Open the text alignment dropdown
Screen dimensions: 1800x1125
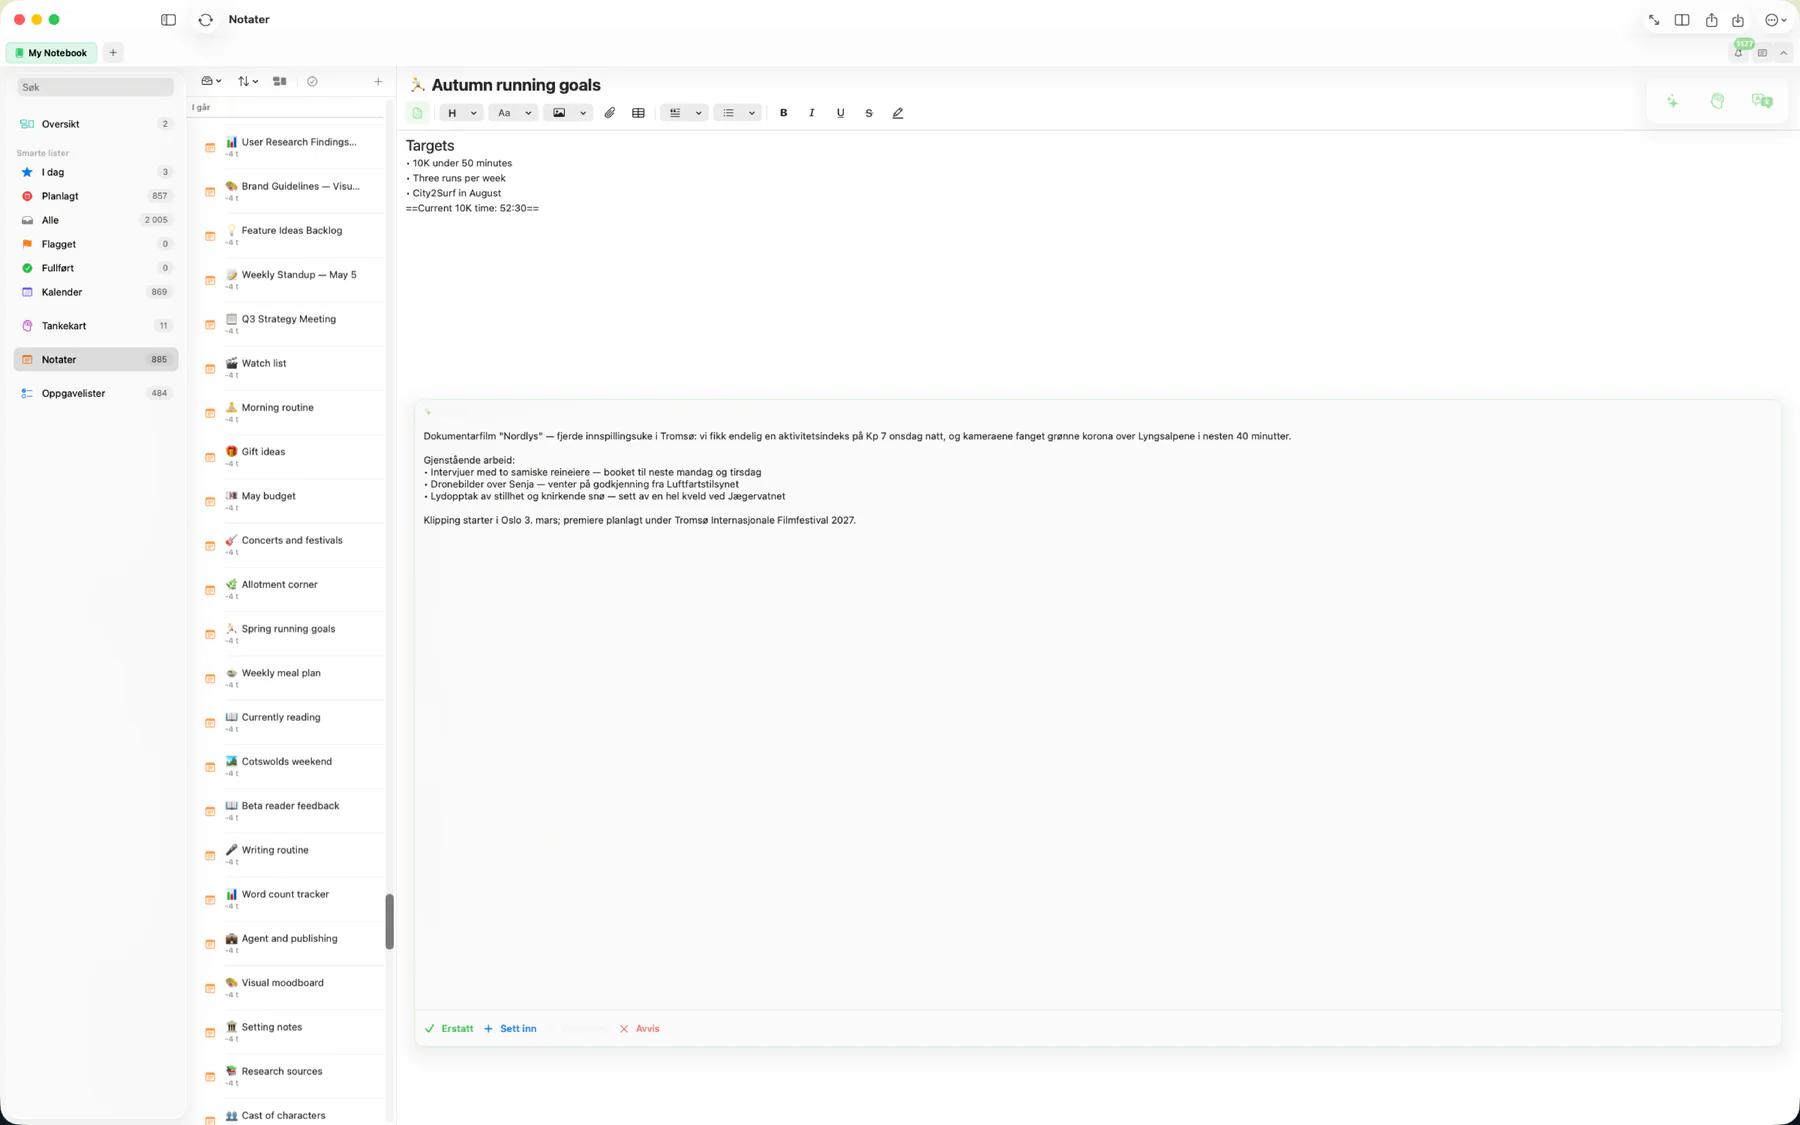tap(685, 113)
